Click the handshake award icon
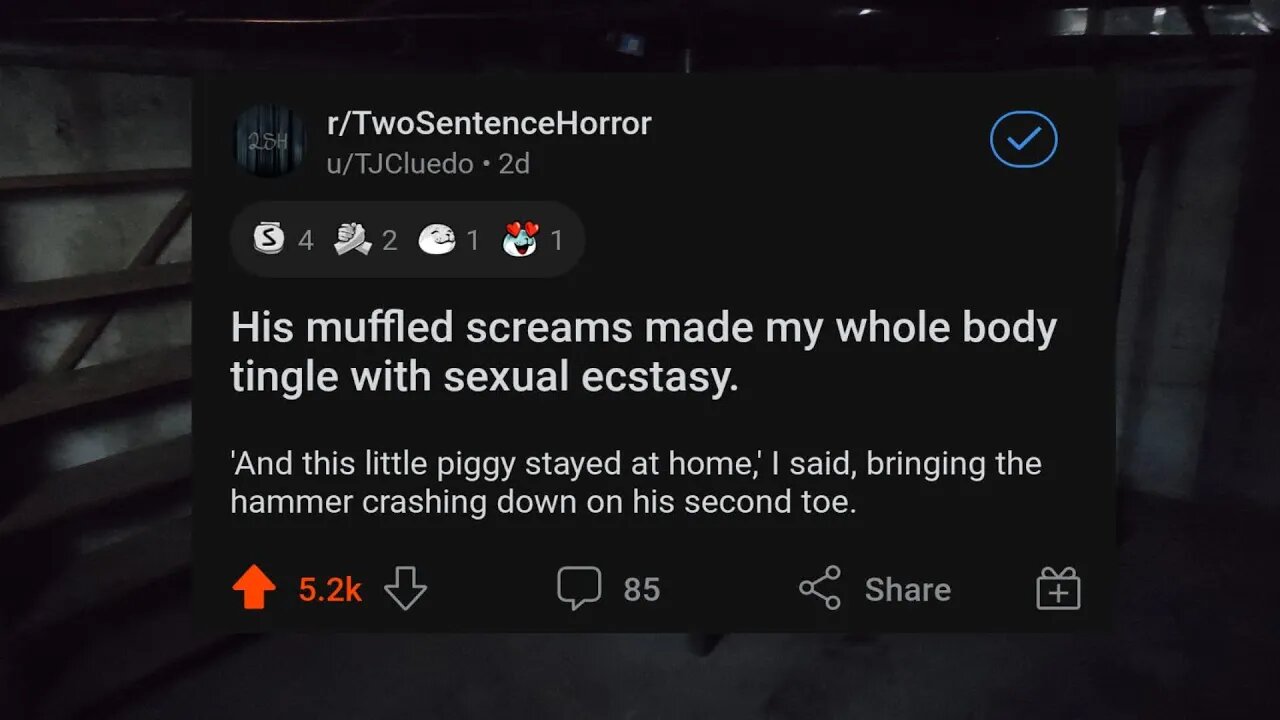Image resolution: width=1280 pixels, height=720 pixels. click(x=352, y=240)
